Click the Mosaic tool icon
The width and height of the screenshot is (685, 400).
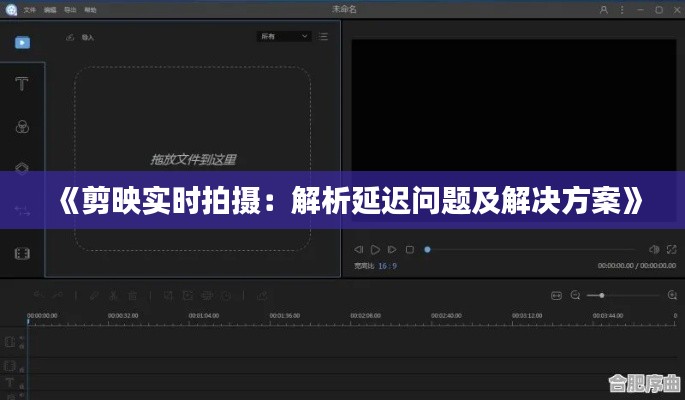(x=207, y=296)
